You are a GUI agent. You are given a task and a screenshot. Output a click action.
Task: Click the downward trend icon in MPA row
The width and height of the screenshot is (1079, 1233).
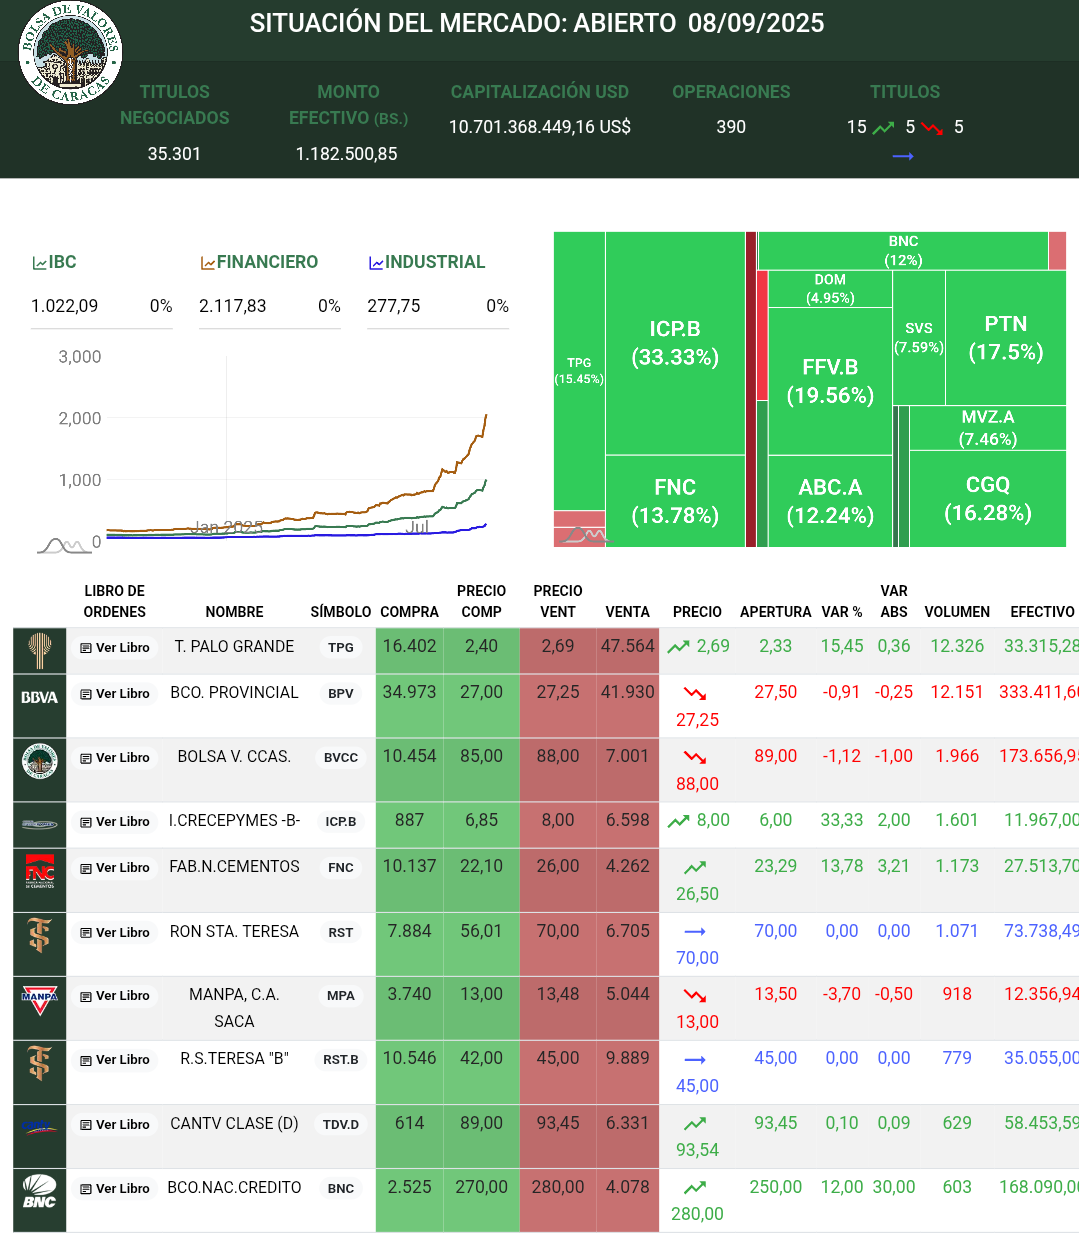pos(695,995)
